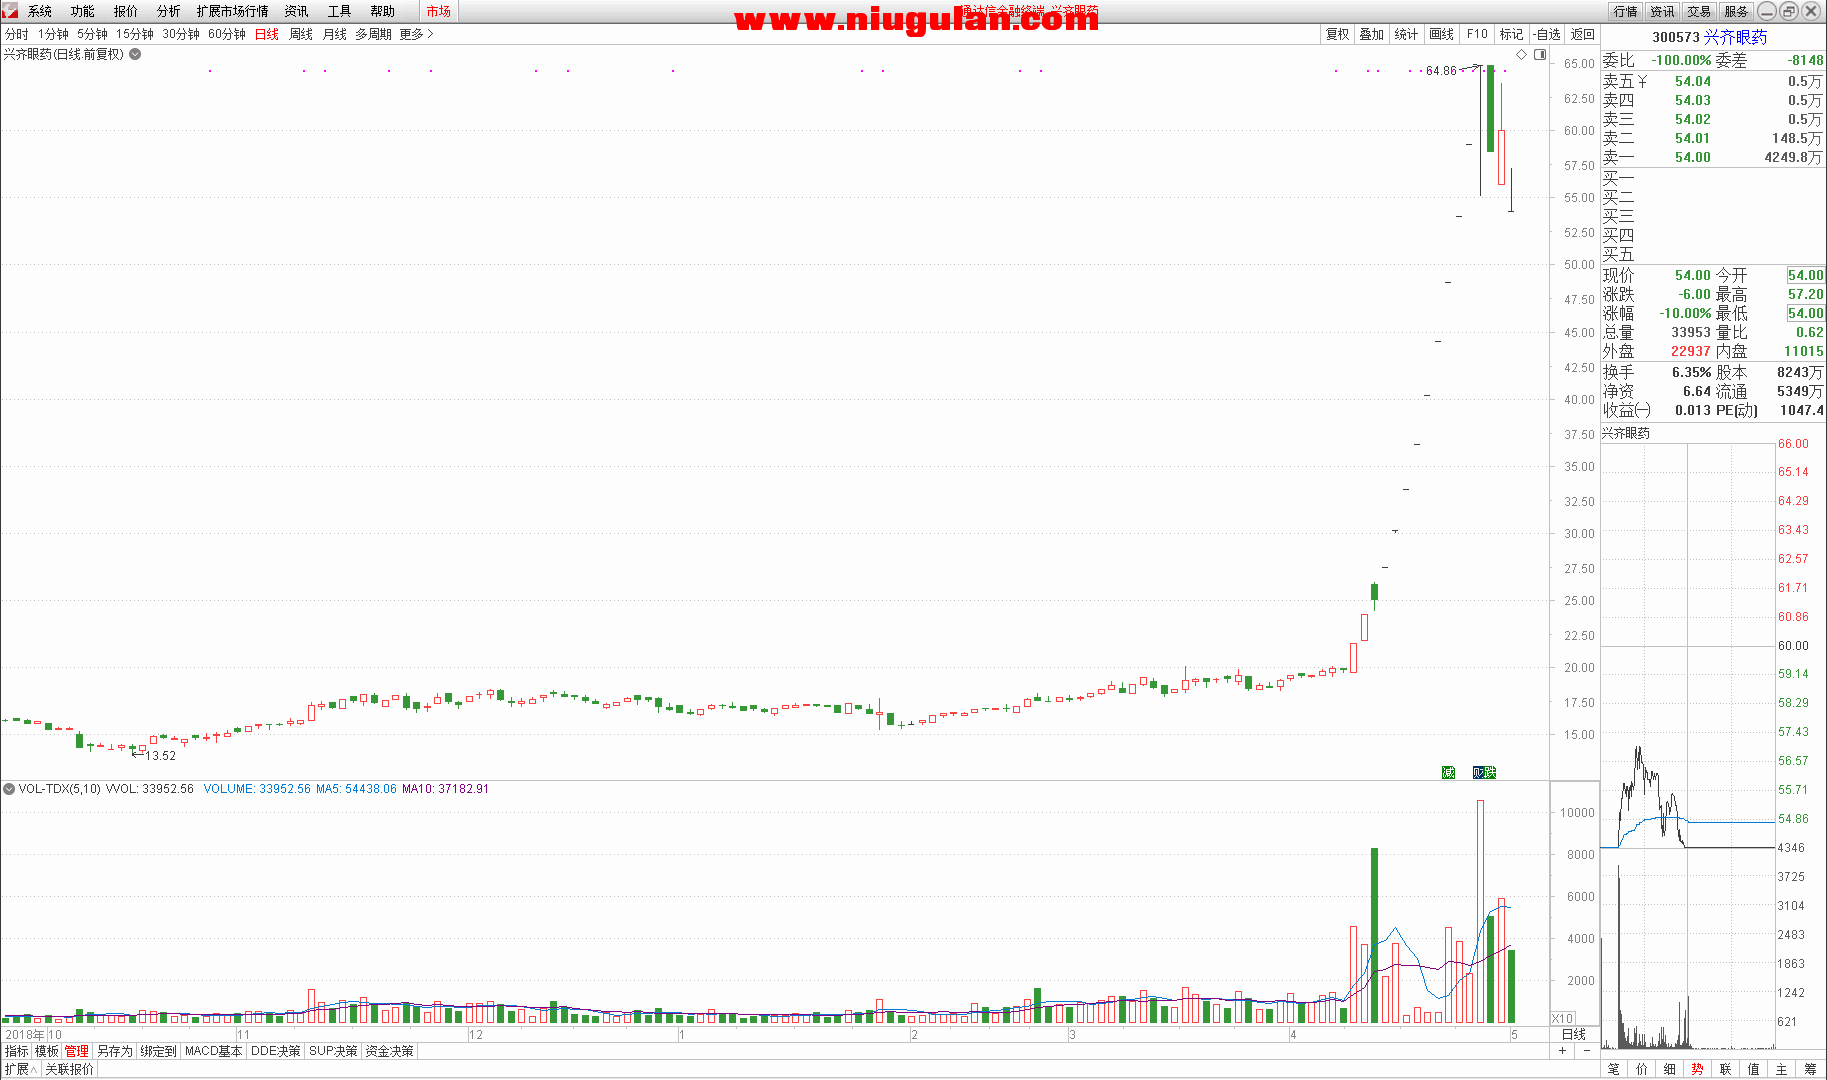Open the 扩展市场行情 menu
Image resolution: width=1827 pixels, height=1080 pixels.
pos(233,11)
